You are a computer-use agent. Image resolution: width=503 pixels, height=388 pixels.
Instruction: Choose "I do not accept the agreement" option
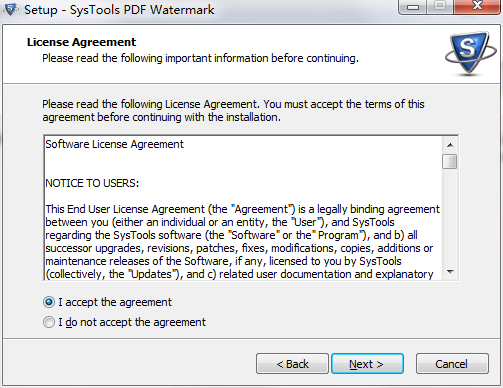point(49,322)
